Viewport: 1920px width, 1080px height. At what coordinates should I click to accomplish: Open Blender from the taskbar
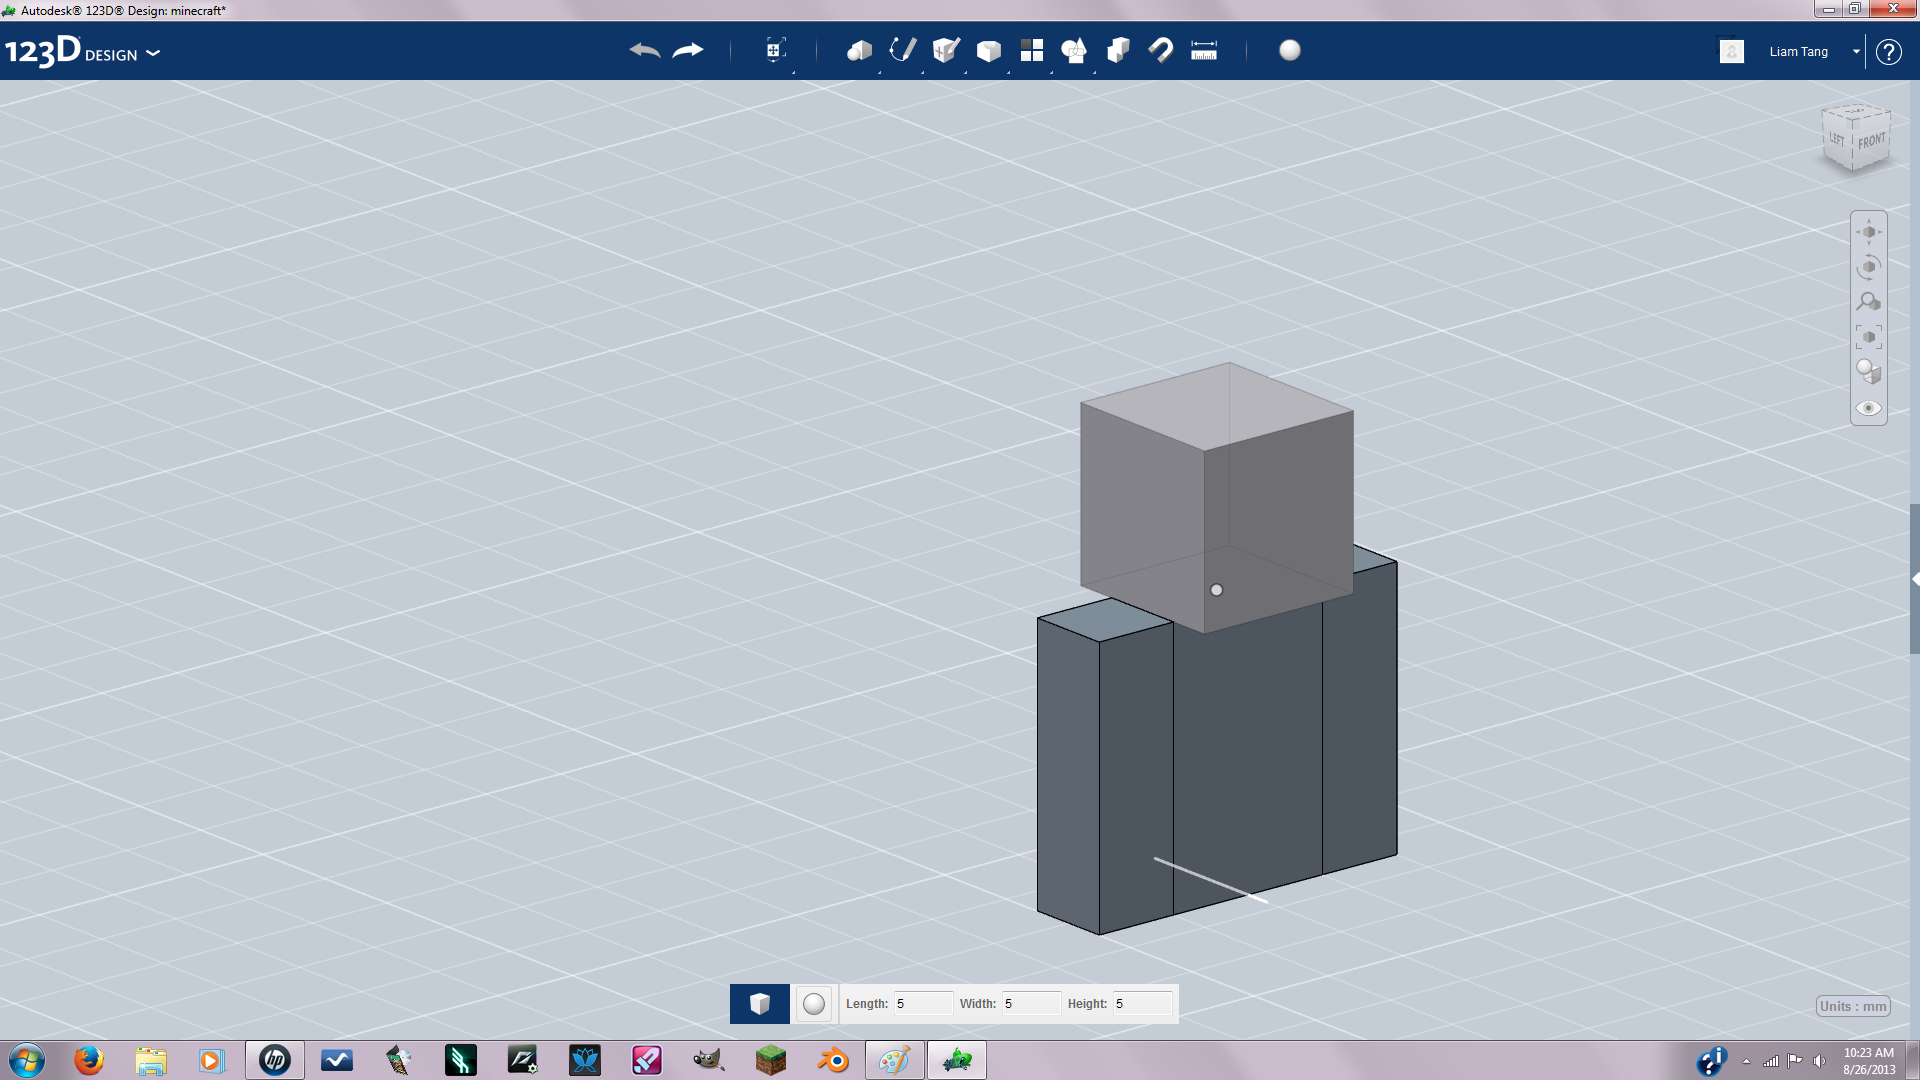tap(833, 1060)
